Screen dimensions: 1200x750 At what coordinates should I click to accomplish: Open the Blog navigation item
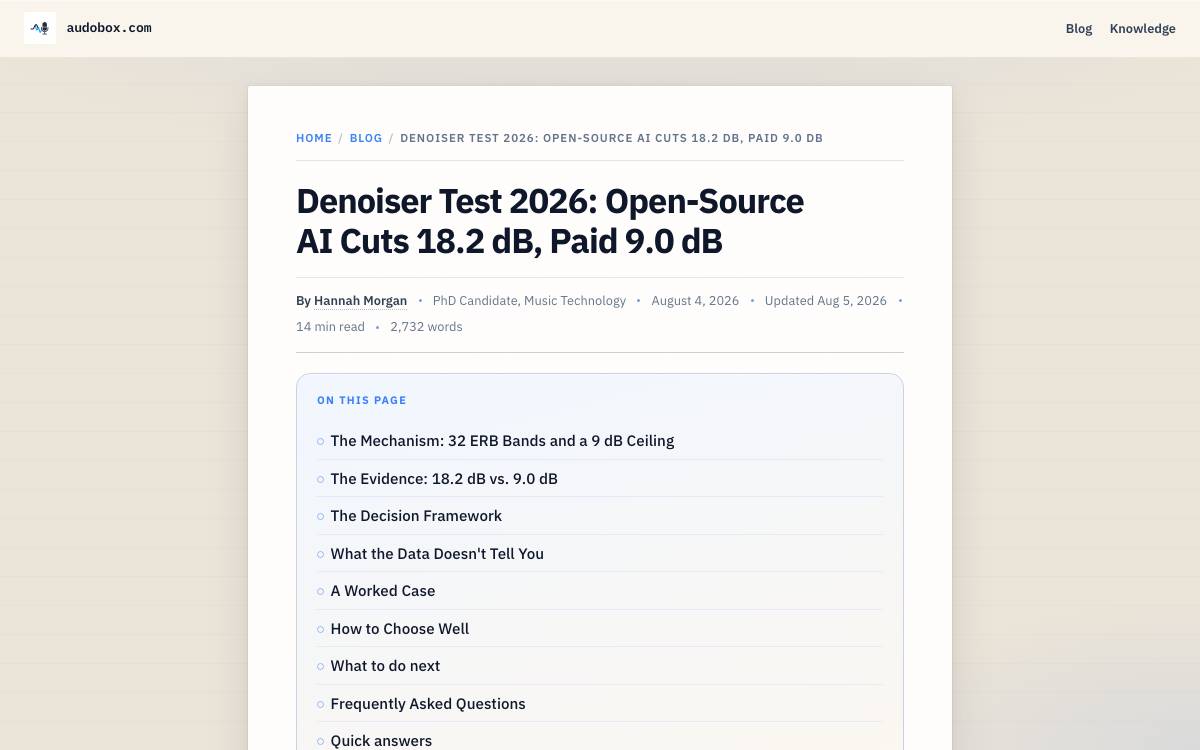tap(1079, 29)
